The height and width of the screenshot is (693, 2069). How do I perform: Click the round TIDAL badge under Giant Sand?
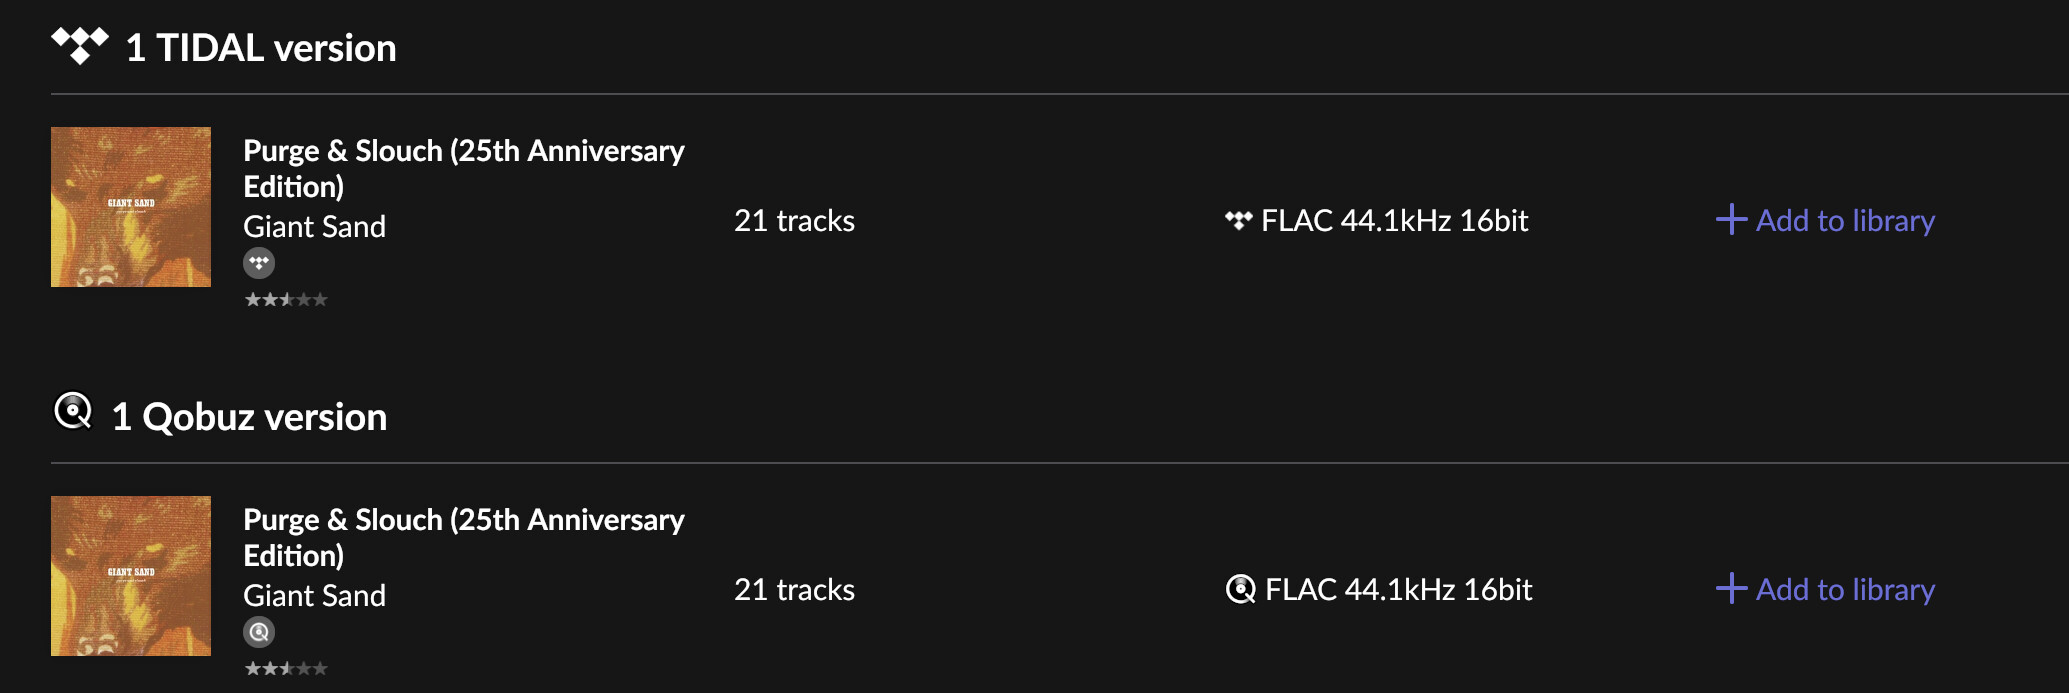[x=259, y=263]
